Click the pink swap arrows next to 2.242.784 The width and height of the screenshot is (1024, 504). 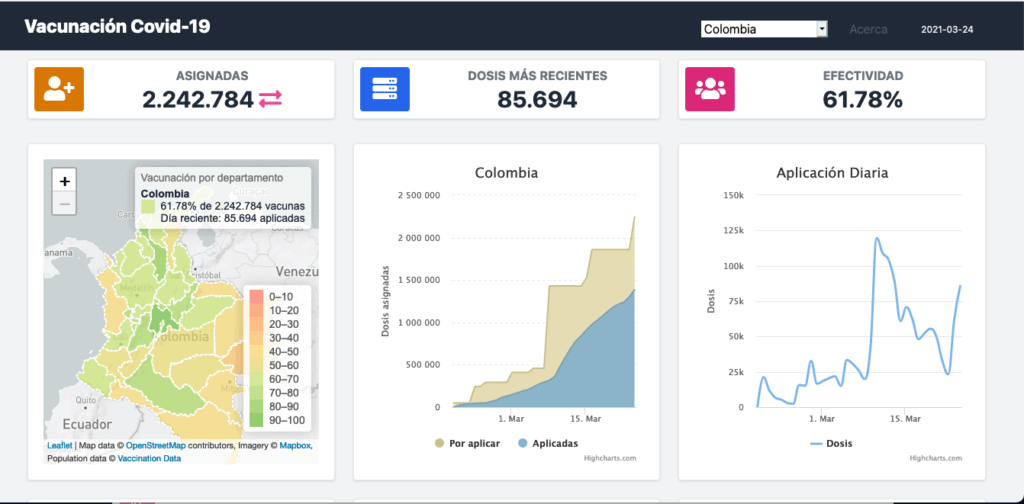271,99
